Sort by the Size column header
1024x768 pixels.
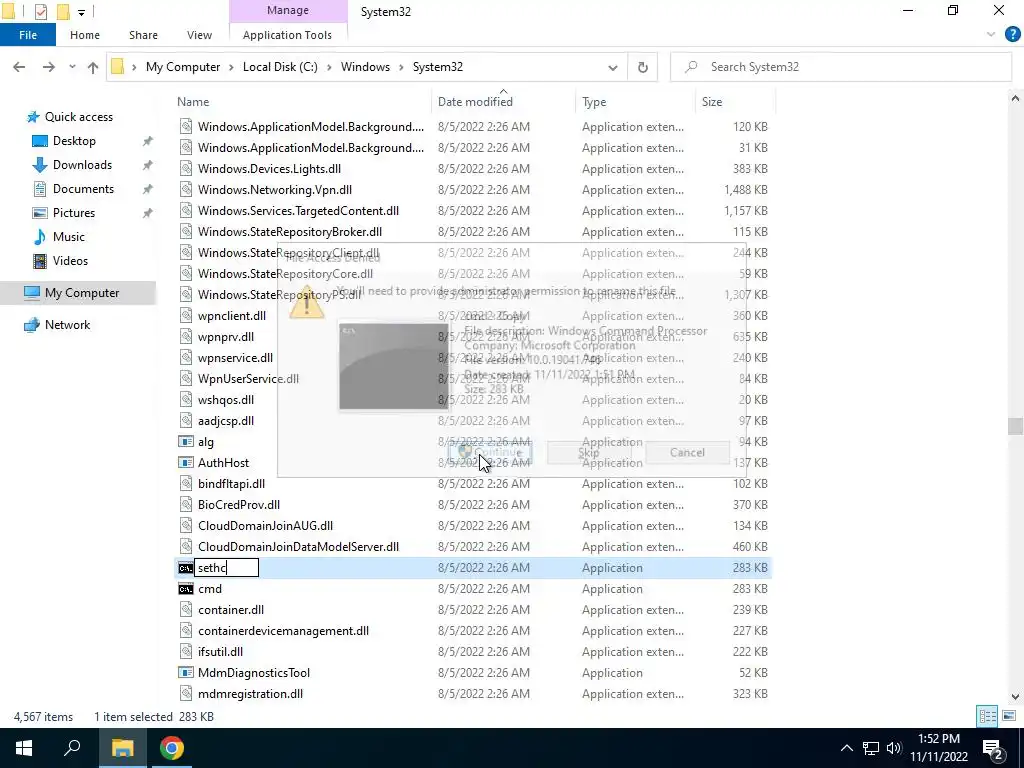click(x=712, y=102)
